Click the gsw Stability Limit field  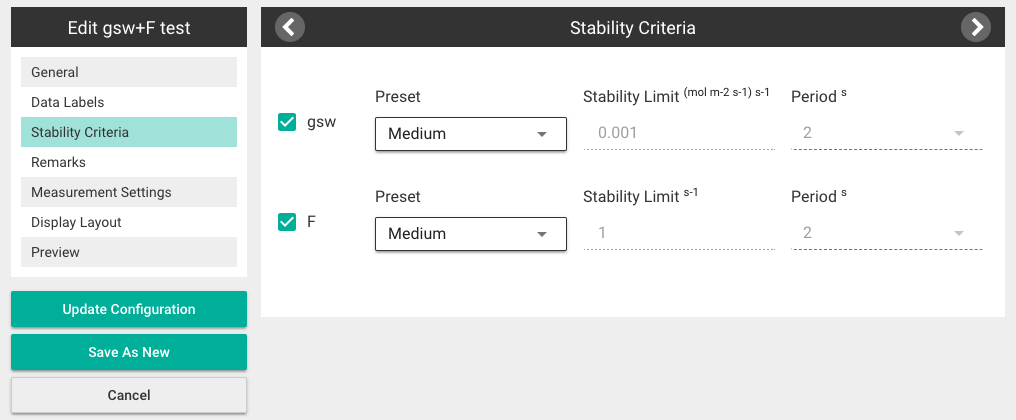pyautogui.click(x=679, y=134)
